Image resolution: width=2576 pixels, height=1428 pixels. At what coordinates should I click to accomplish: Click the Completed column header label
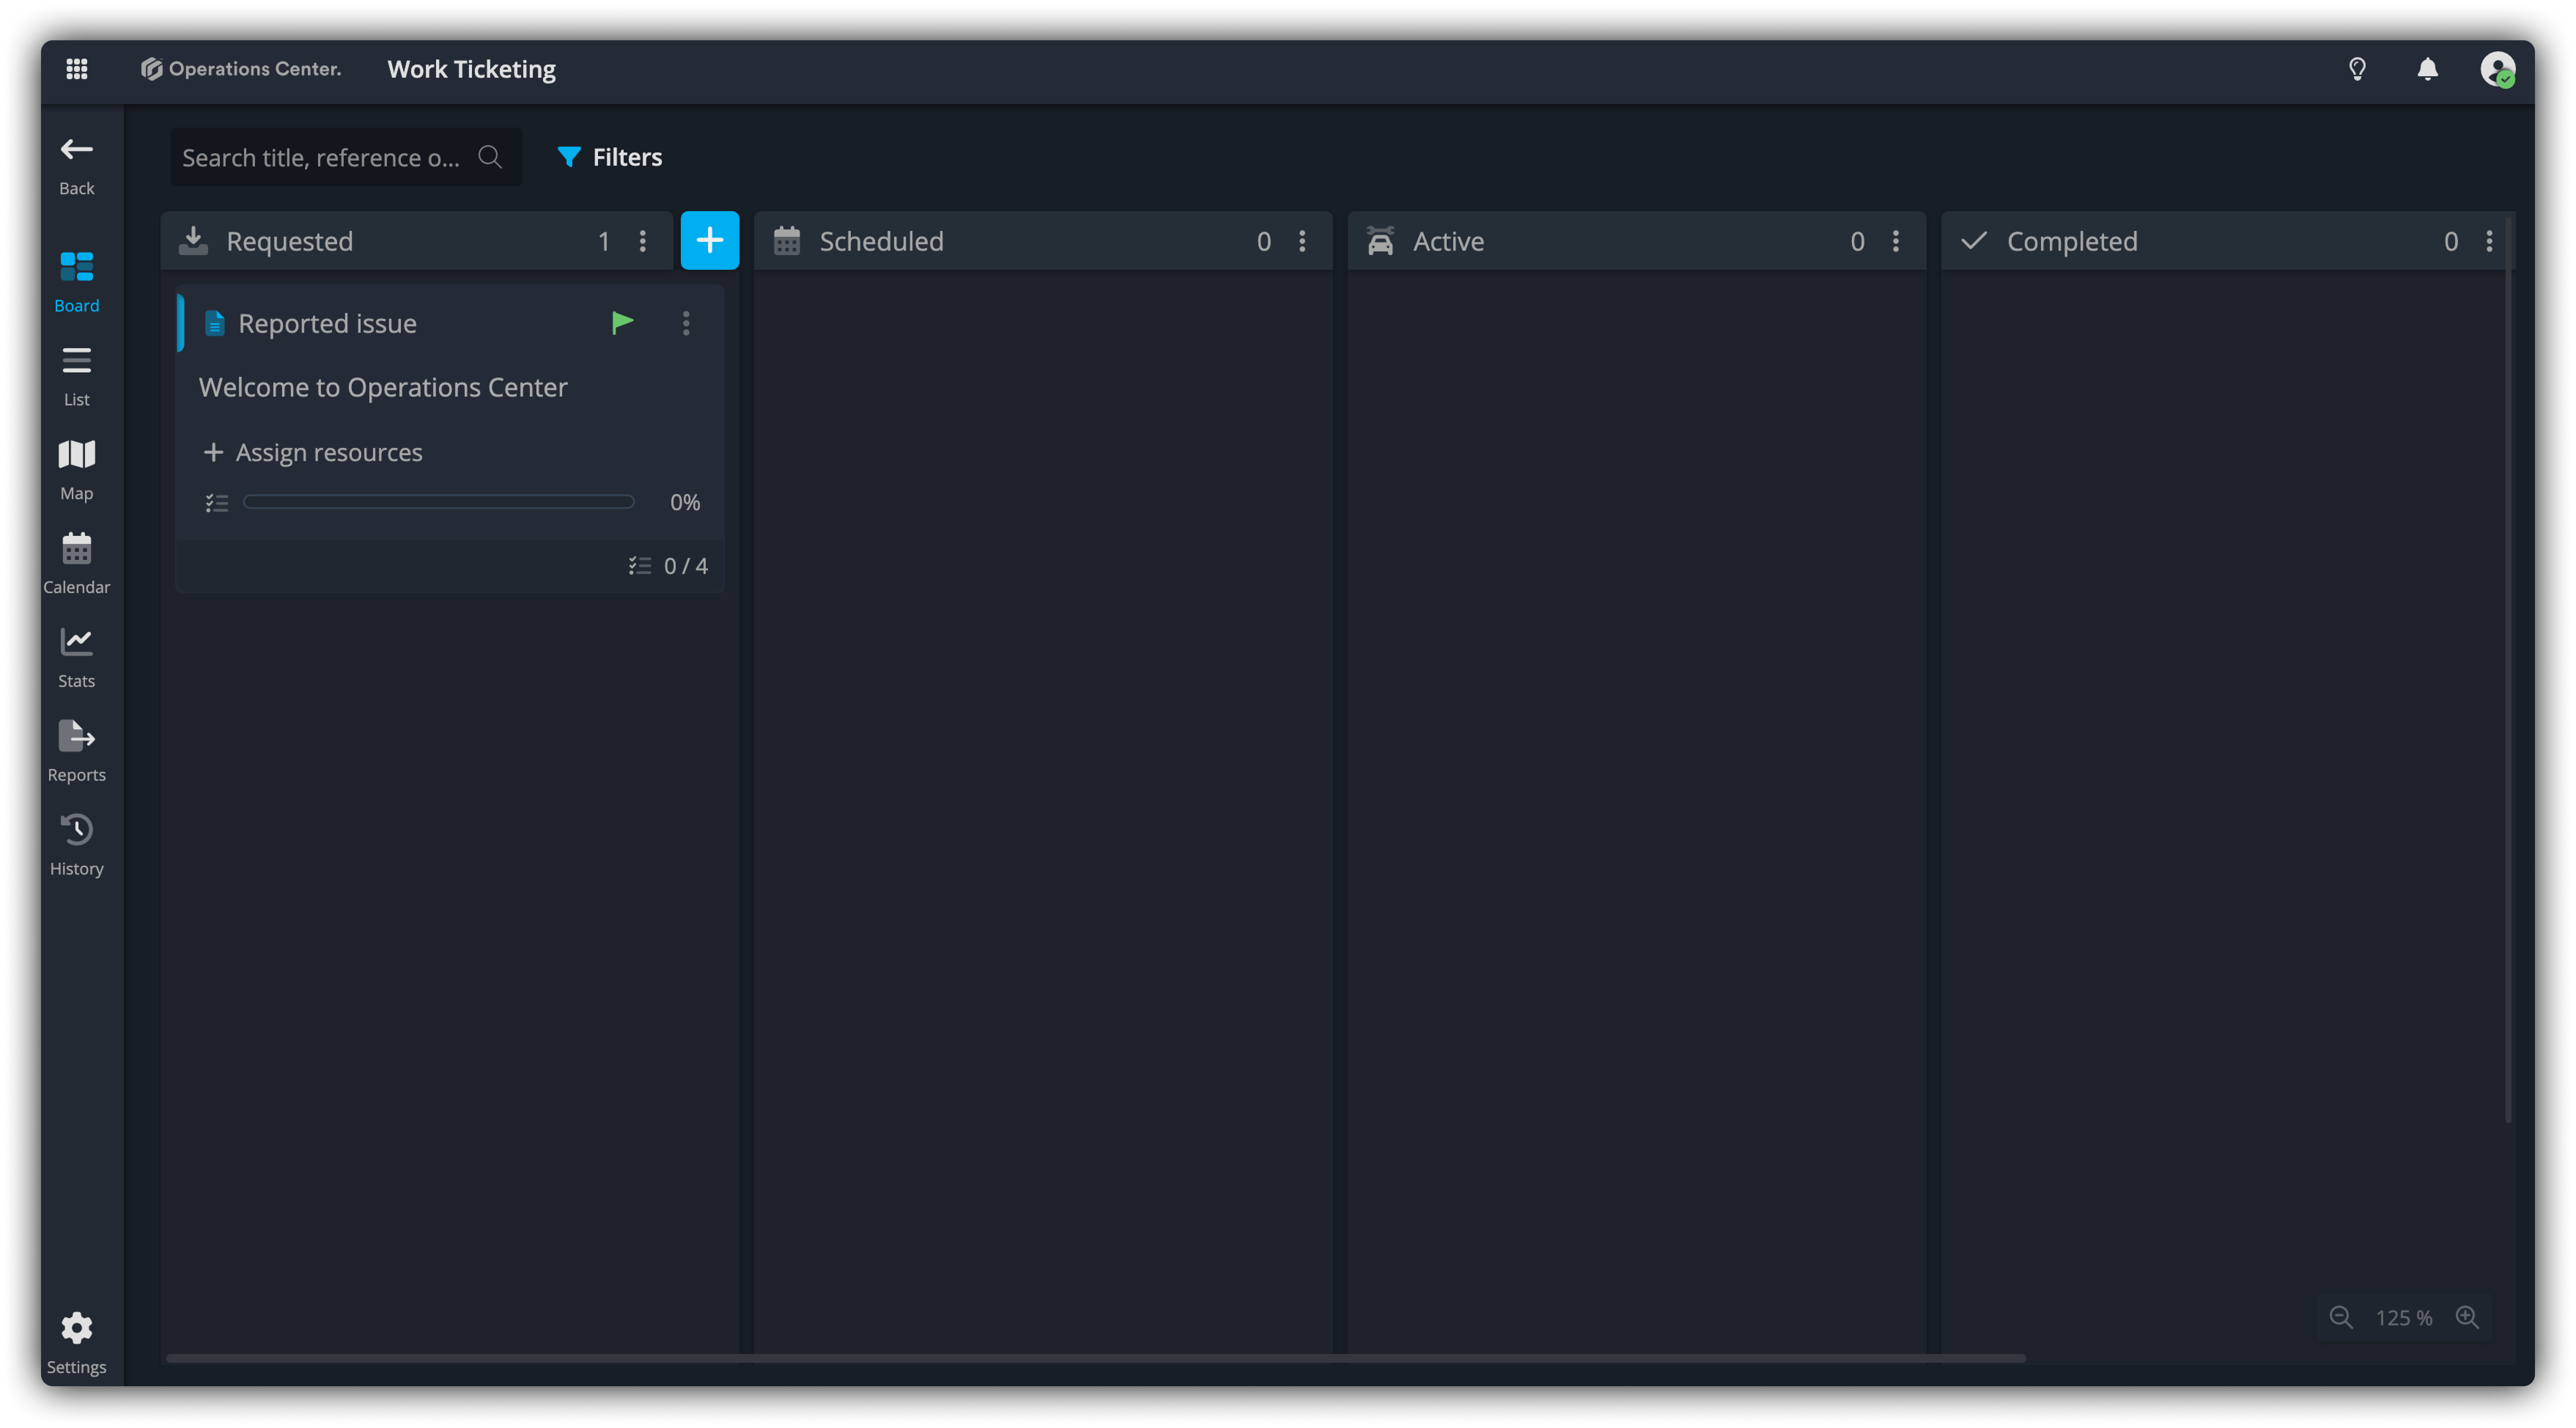point(2072,241)
